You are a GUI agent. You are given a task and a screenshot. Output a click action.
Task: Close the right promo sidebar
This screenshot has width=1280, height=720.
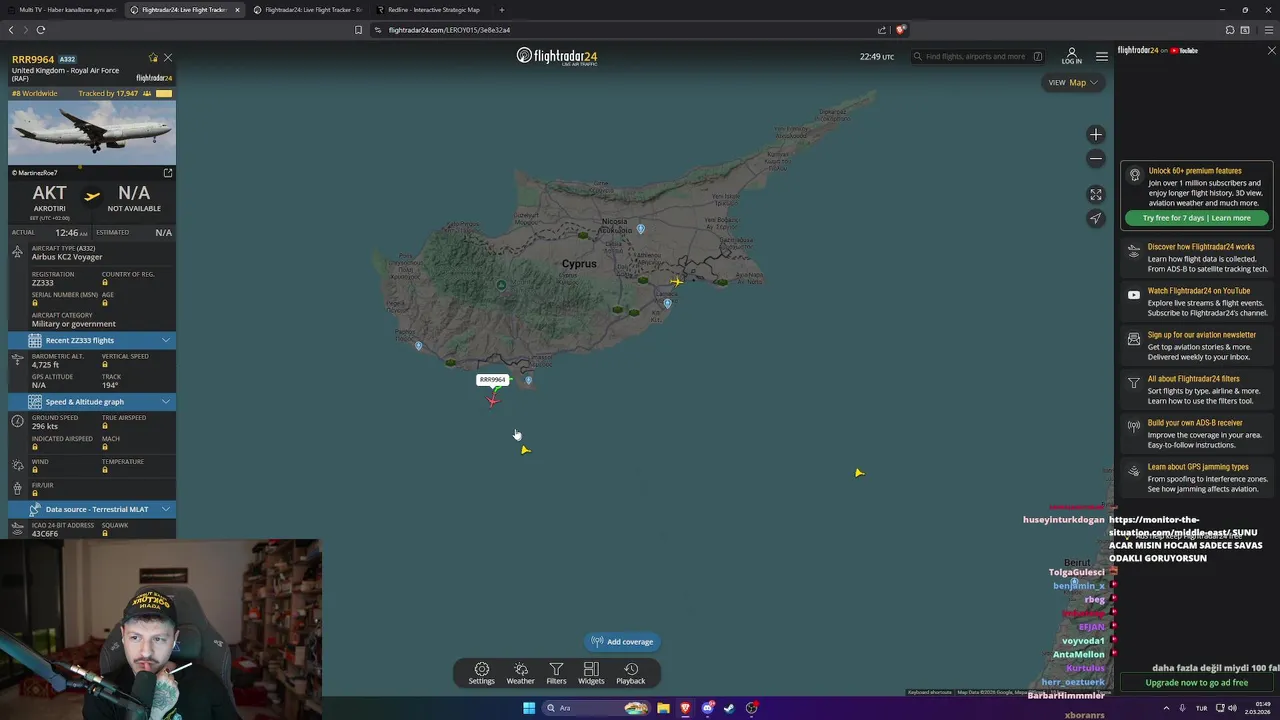[x=1271, y=50]
